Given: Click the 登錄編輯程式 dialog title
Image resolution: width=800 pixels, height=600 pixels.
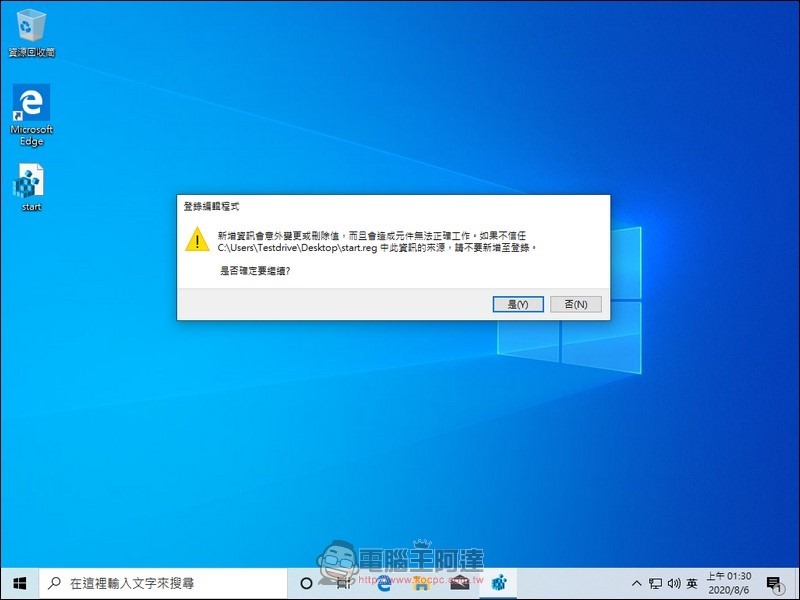Looking at the screenshot, I should [211, 207].
